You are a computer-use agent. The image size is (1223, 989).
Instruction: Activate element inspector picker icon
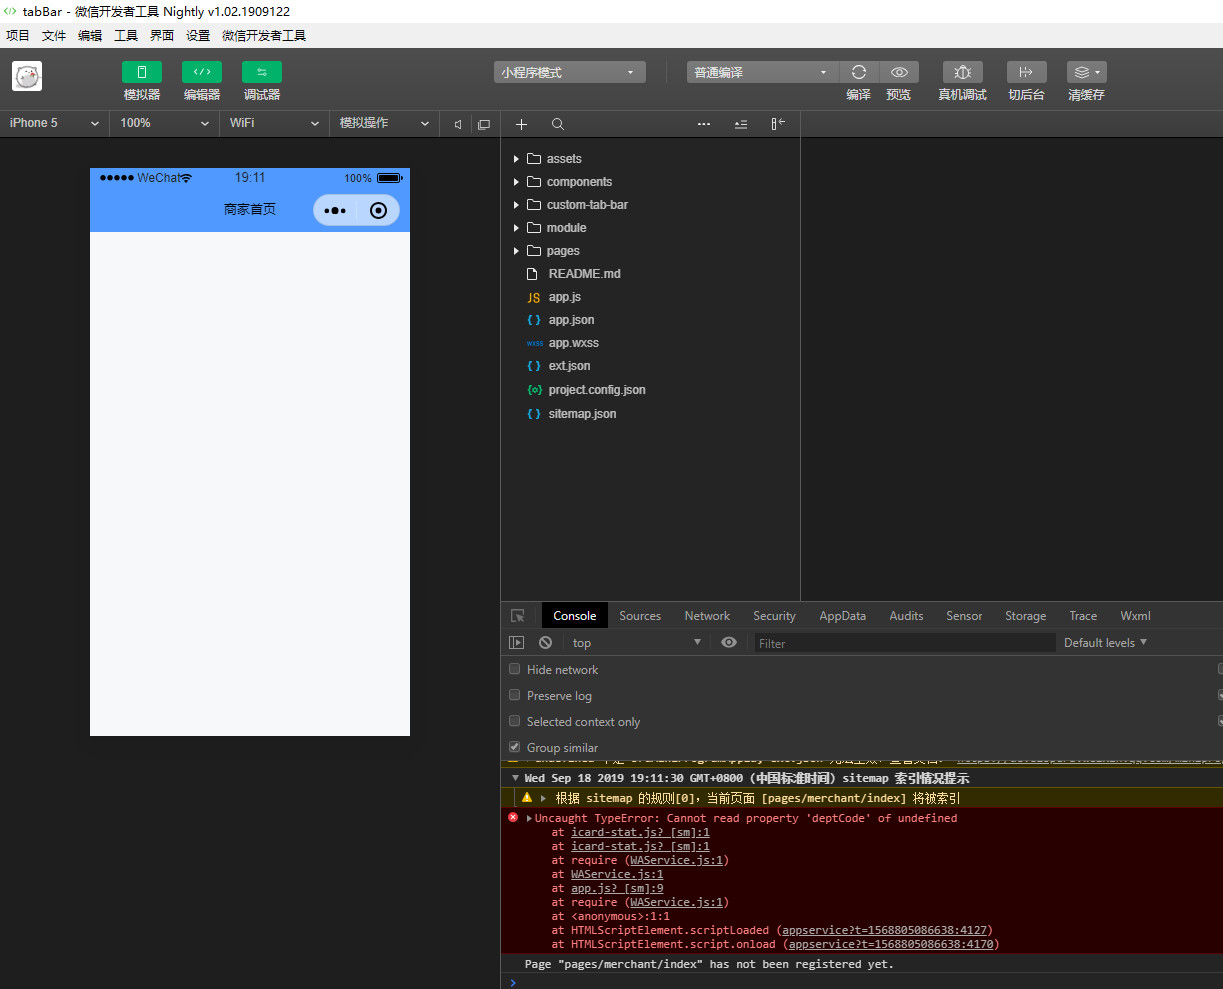[517, 616]
